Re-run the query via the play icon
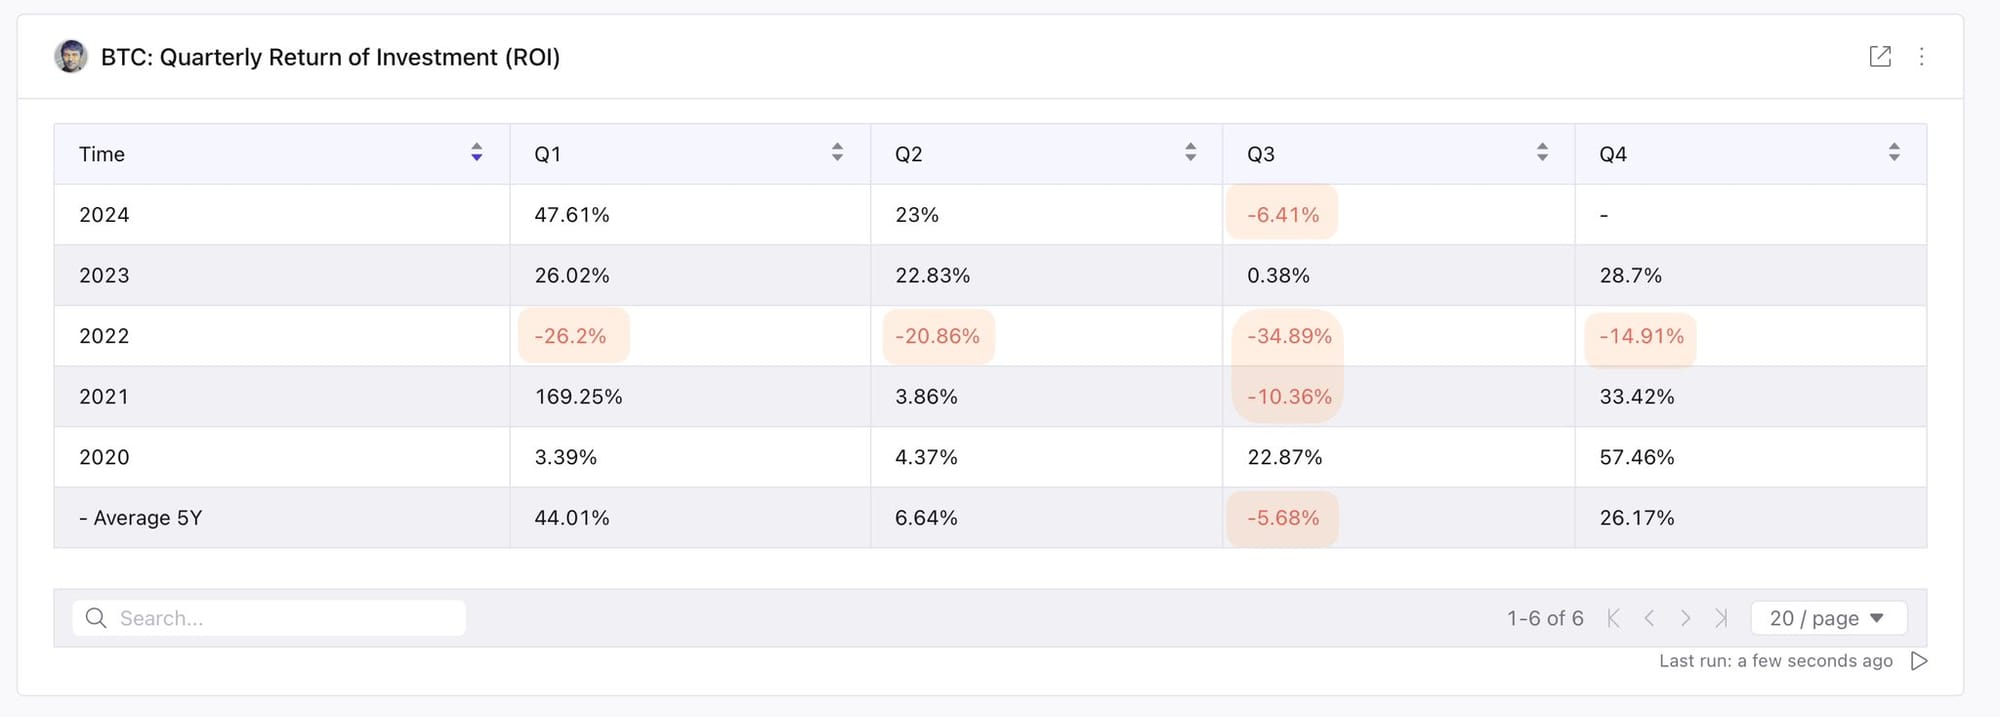The height and width of the screenshot is (717, 2000). click(1918, 661)
